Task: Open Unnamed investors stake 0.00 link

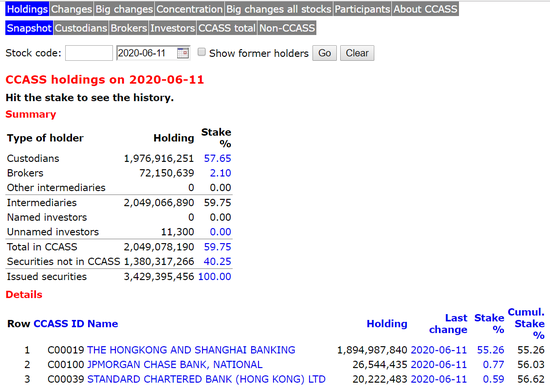Action: pyautogui.click(x=220, y=232)
